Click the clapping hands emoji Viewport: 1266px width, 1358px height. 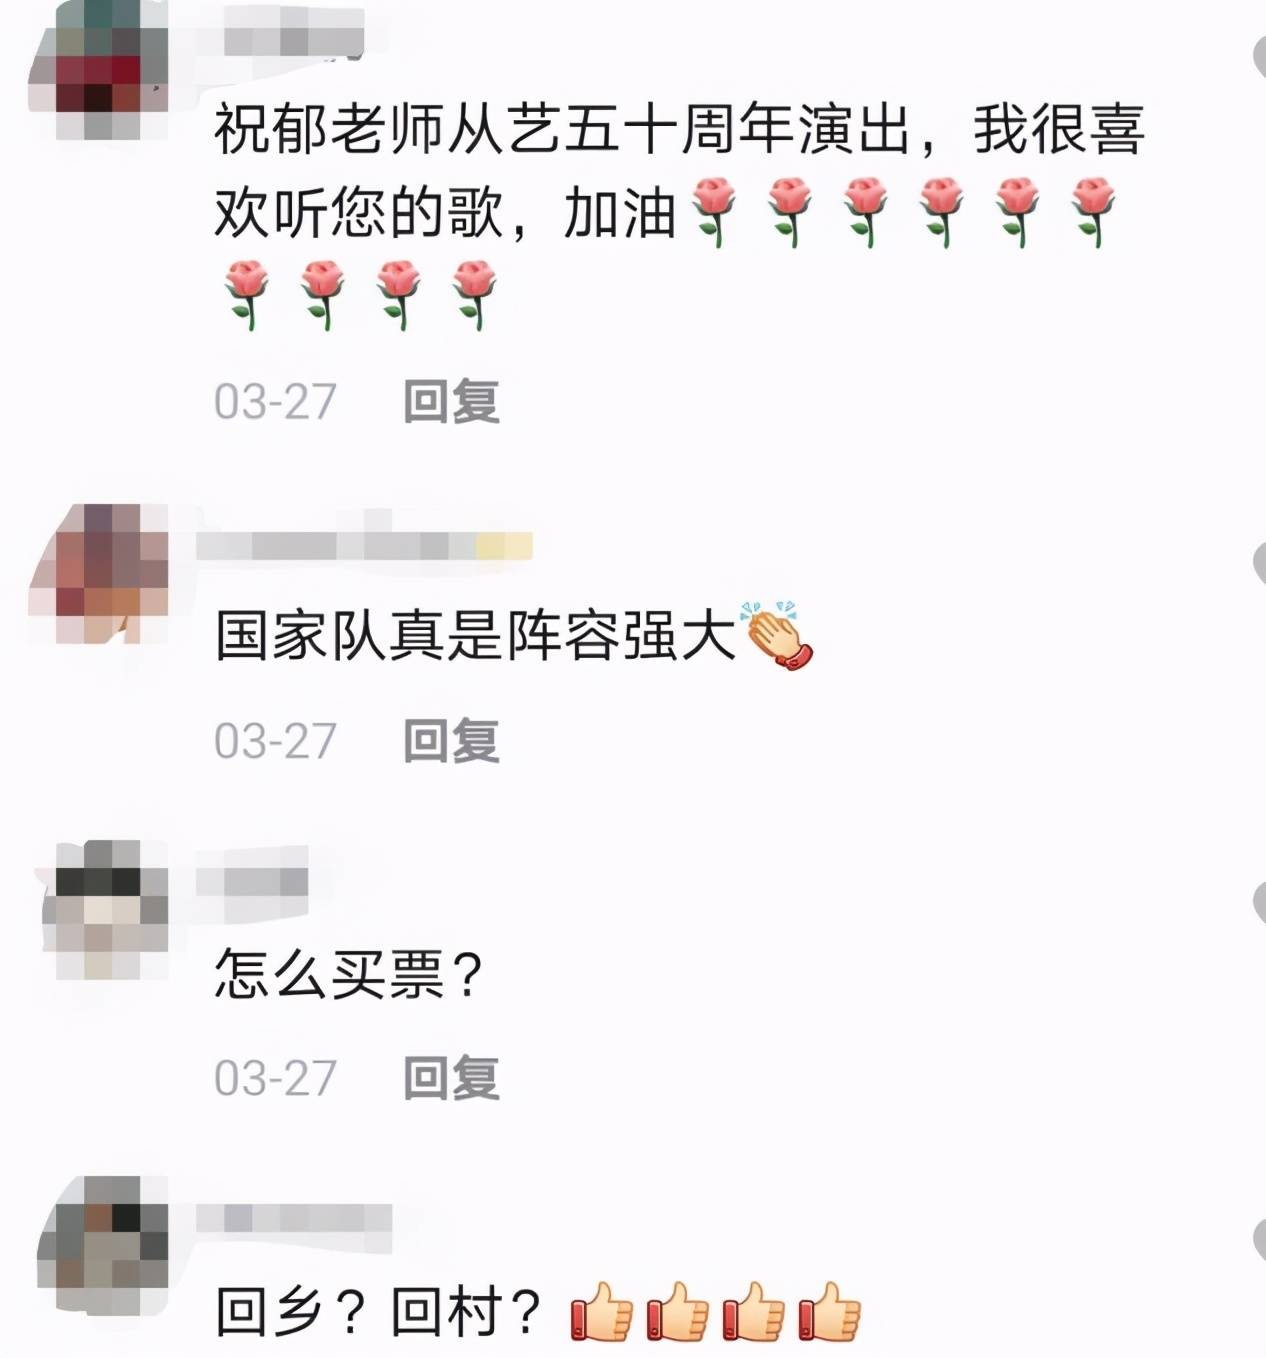coord(776,635)
